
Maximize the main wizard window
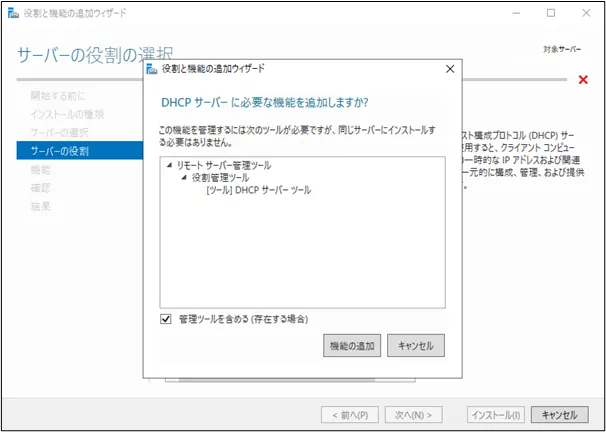pos(551,13)
